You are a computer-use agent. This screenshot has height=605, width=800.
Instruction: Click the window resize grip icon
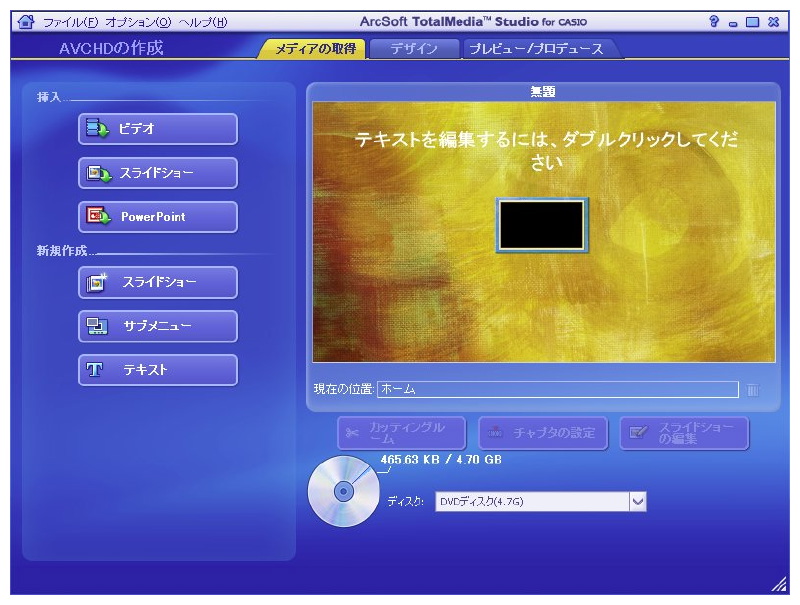(x=779, y=584)
